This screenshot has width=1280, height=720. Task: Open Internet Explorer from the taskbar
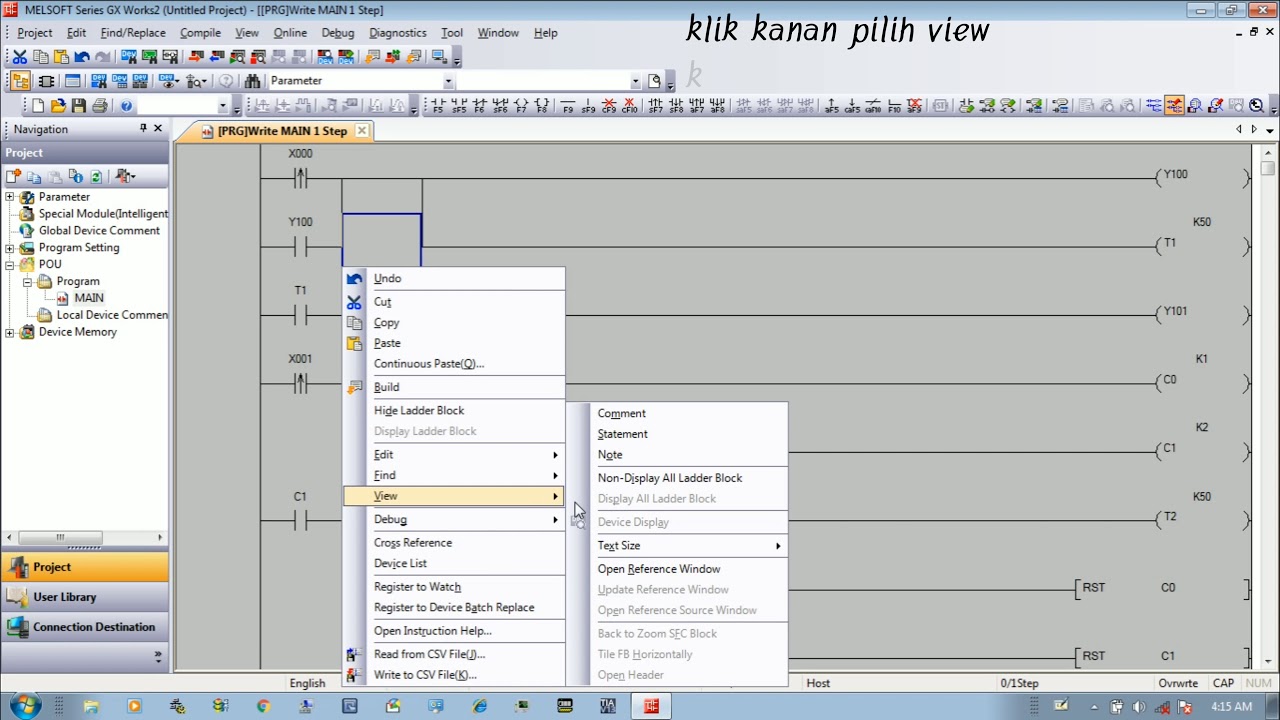coord(479,706)
